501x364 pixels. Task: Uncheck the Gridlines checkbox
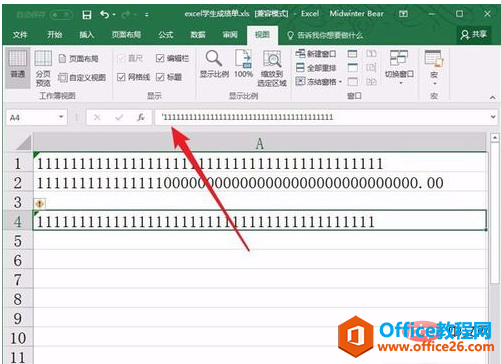[x=121, y=77]
